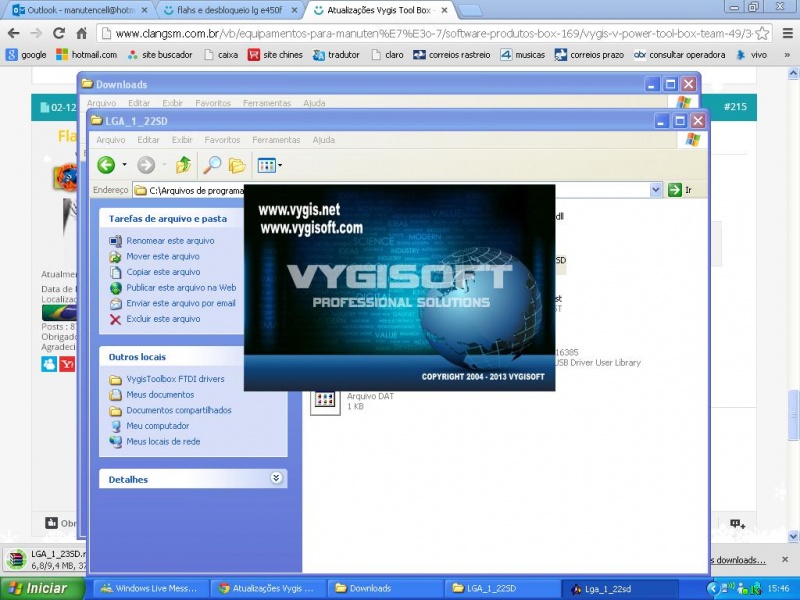Open the correios rastreio bookmark

click(x=452, y=55)
